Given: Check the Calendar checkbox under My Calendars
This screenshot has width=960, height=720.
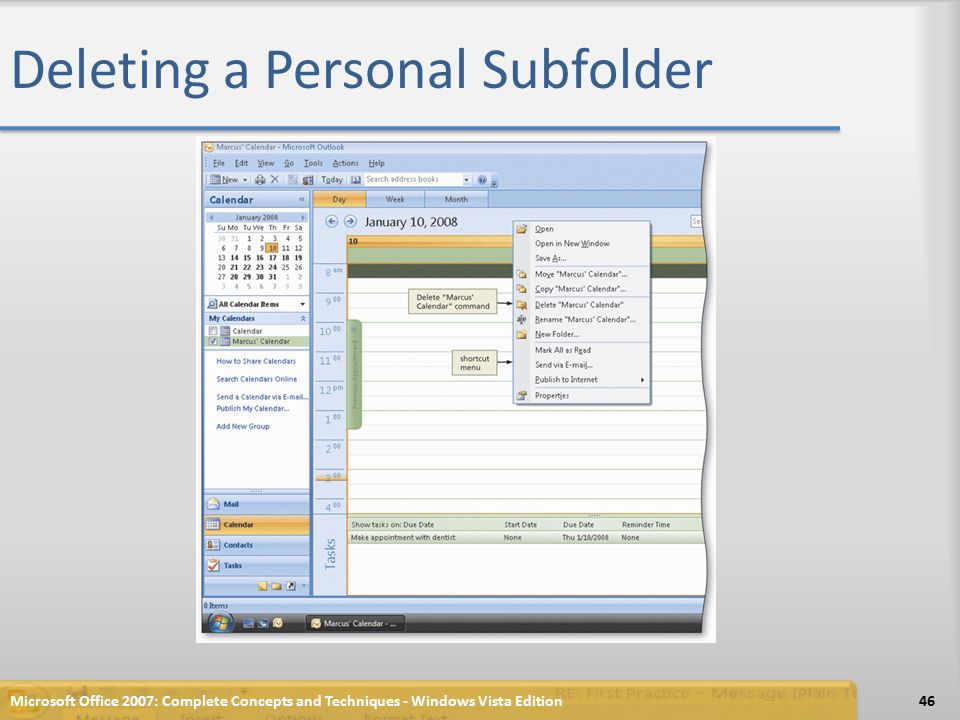Looking at the screenshot, I should [213, 331].
